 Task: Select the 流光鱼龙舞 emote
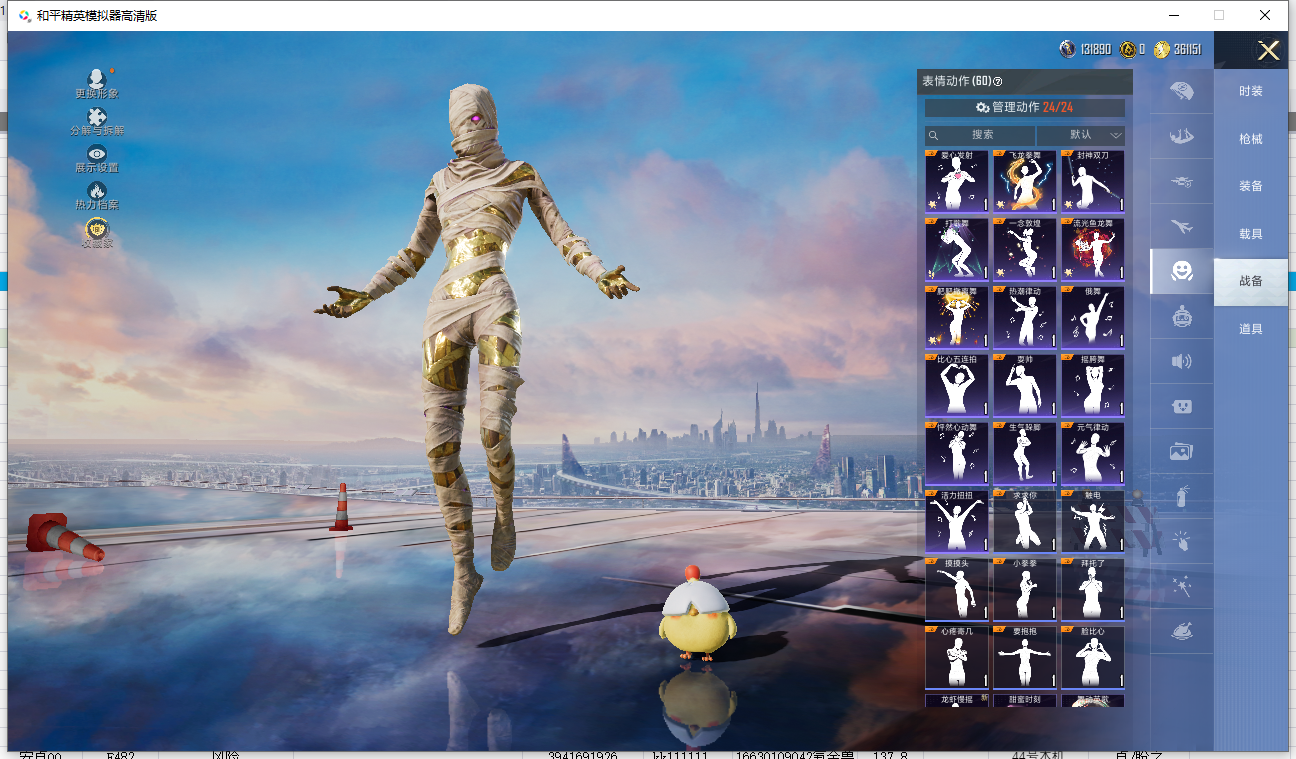[x=1093, y=249]
